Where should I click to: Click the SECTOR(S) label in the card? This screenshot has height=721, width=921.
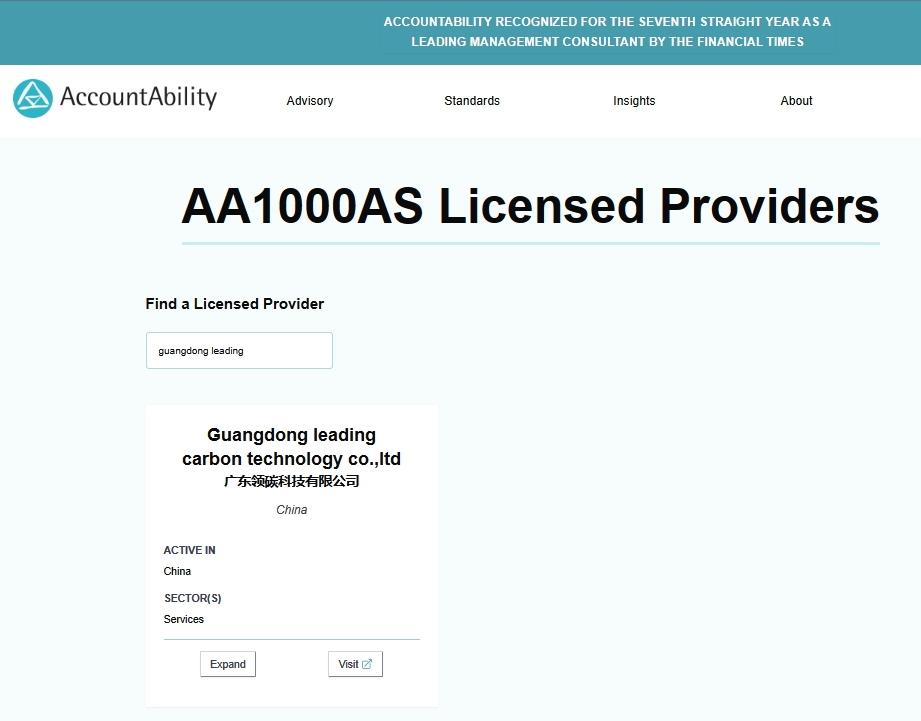[193, 598]
